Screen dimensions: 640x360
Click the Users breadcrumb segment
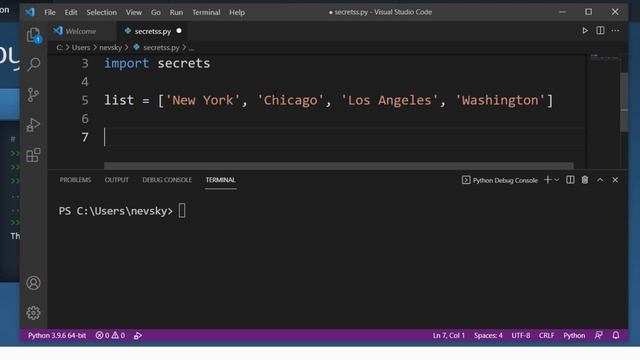(x=81, y=48)
